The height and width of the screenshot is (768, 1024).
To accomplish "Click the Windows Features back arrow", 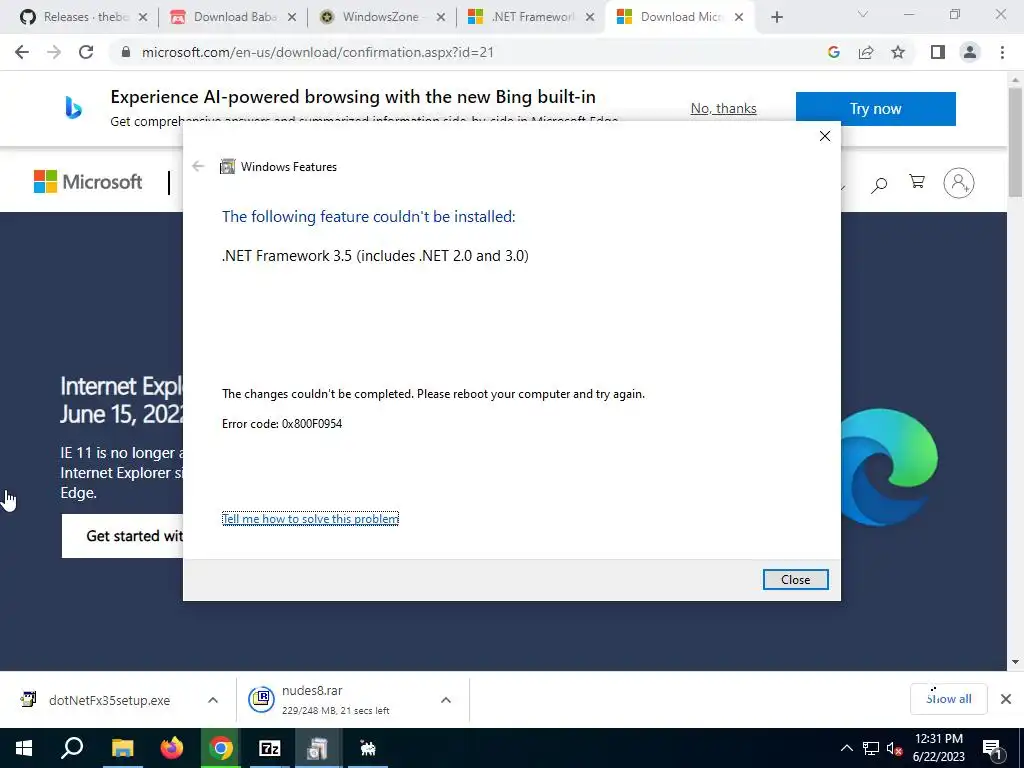I will point(198,167).
